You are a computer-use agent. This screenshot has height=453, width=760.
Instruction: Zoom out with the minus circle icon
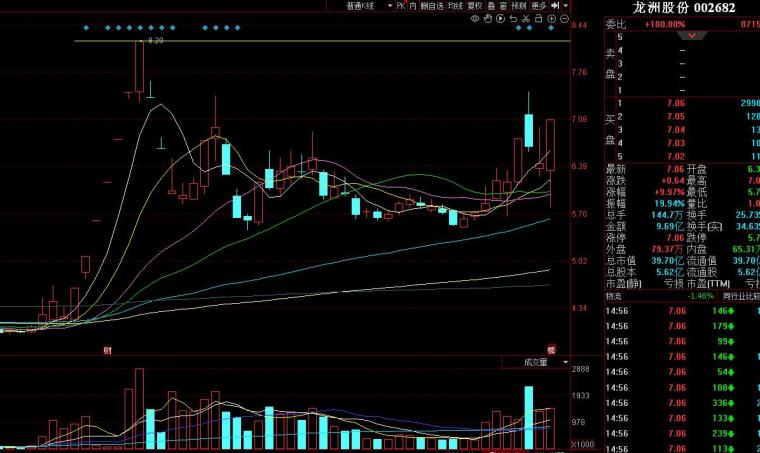pos(564,19)
